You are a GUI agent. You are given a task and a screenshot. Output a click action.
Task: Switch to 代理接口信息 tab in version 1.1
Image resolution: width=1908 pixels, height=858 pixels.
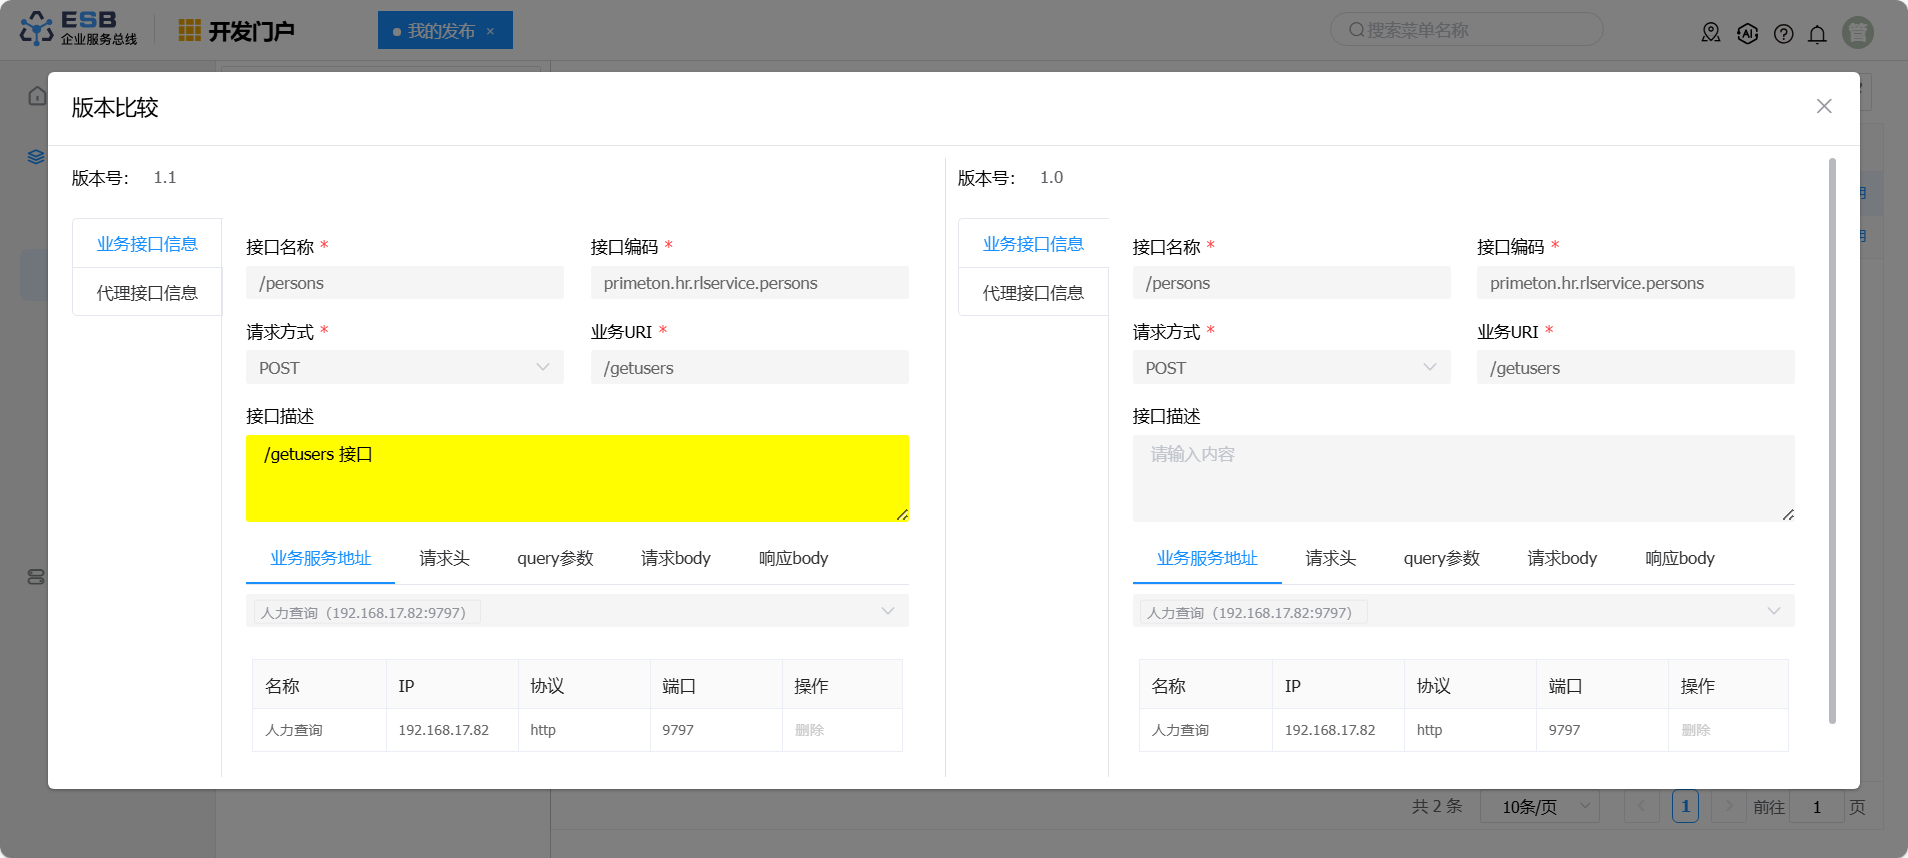[x=147, y=293]
